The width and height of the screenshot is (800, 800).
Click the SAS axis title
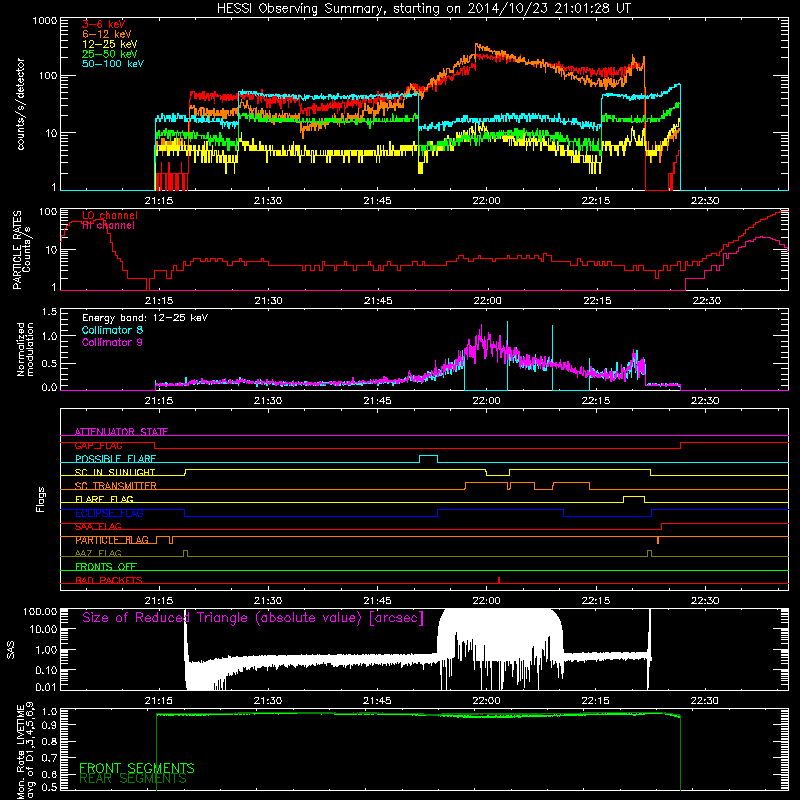[11, 650]
